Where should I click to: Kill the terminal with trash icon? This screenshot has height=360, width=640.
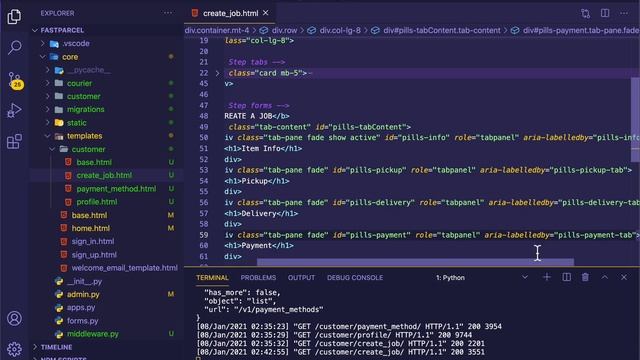point(585,277)
